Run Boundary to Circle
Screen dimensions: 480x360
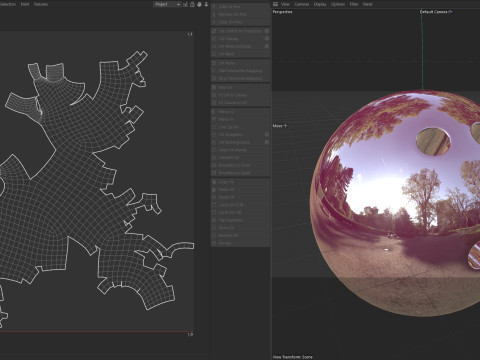[240, 165]
